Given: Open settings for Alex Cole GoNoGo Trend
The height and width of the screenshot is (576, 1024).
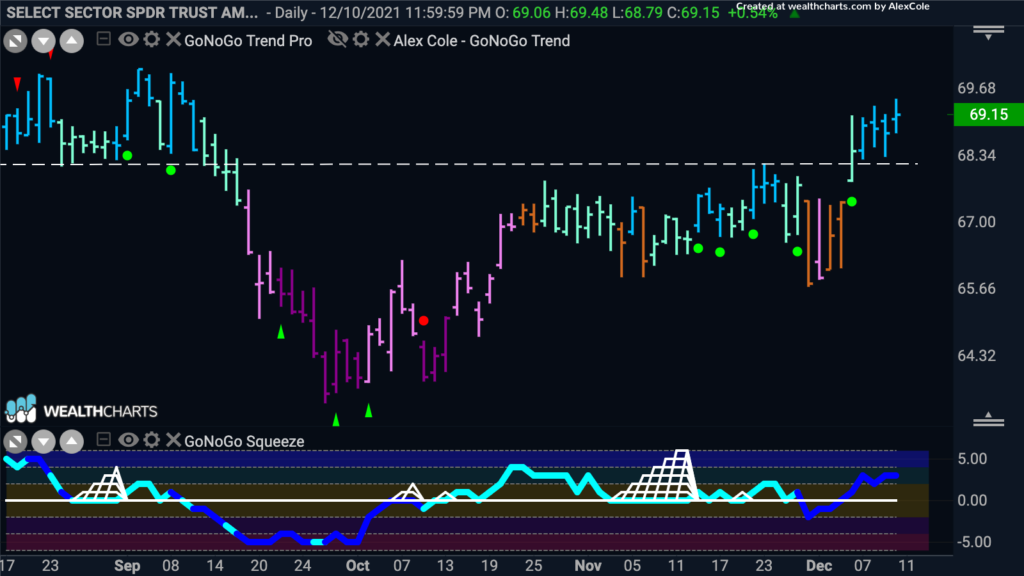Looking at the screenshot, I should pos(361,40).
